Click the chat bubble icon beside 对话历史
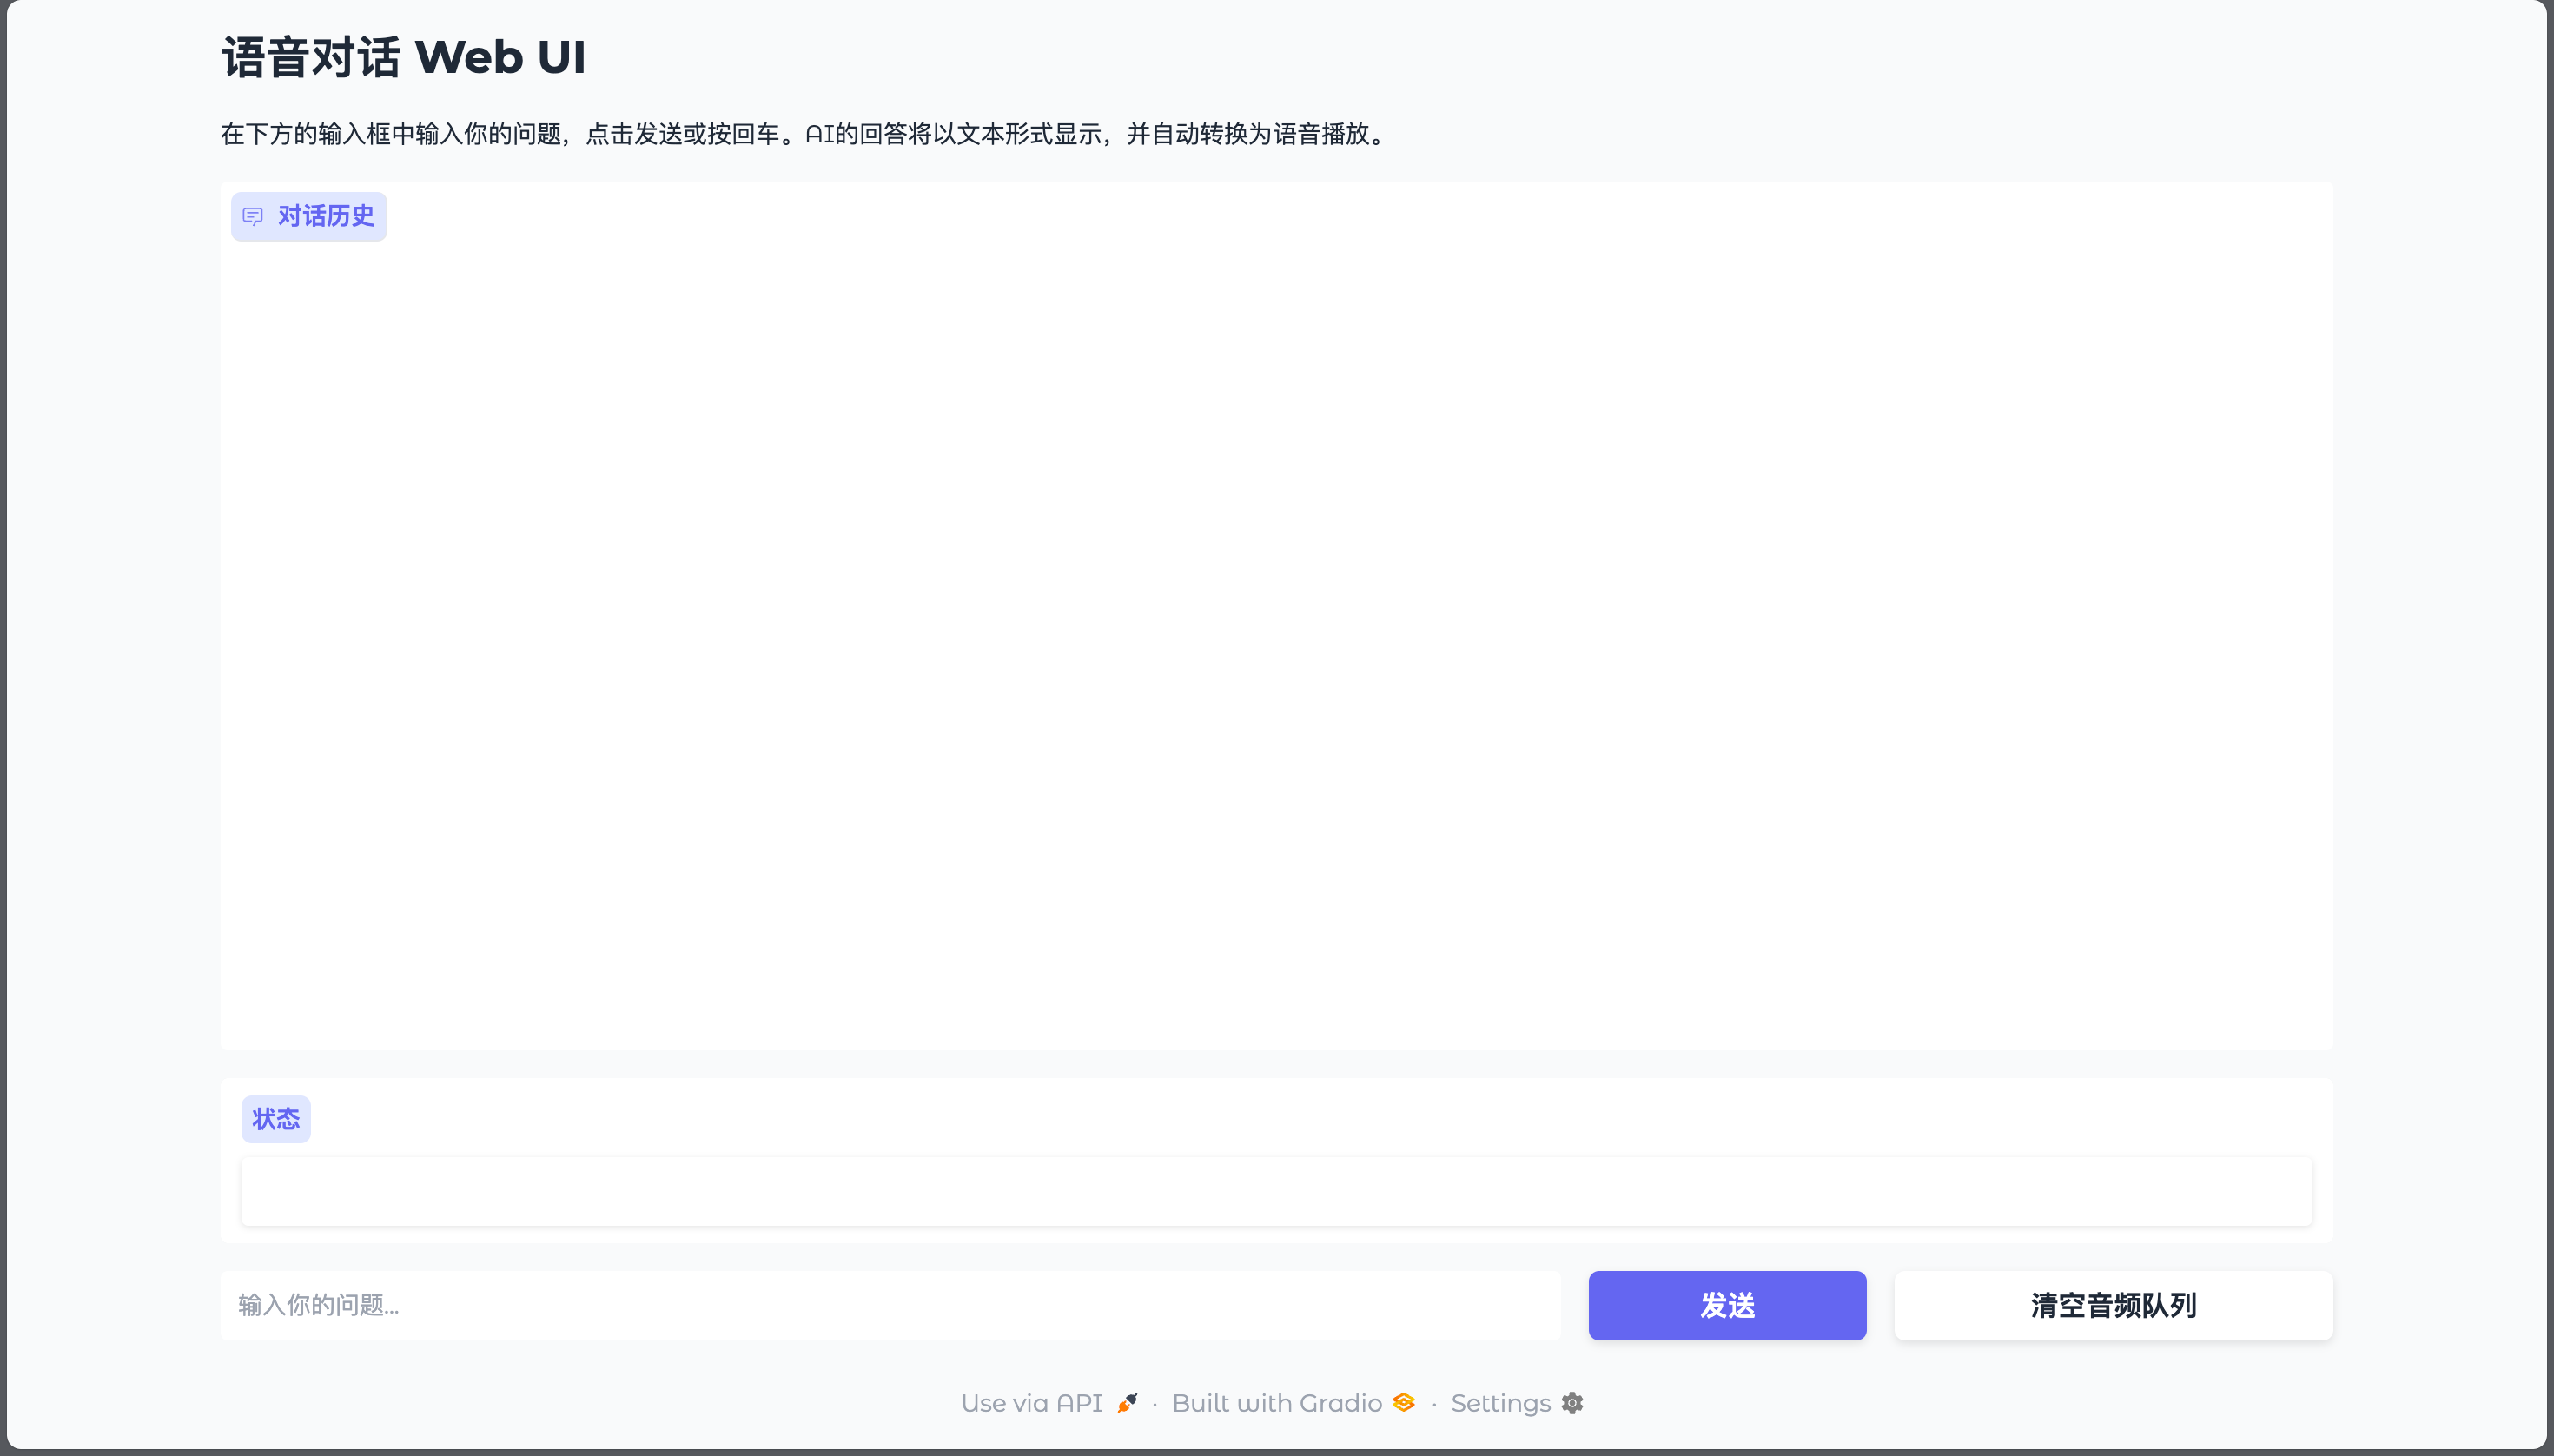Viewport: 2554px width, 1456px height. tap(253, 216)
